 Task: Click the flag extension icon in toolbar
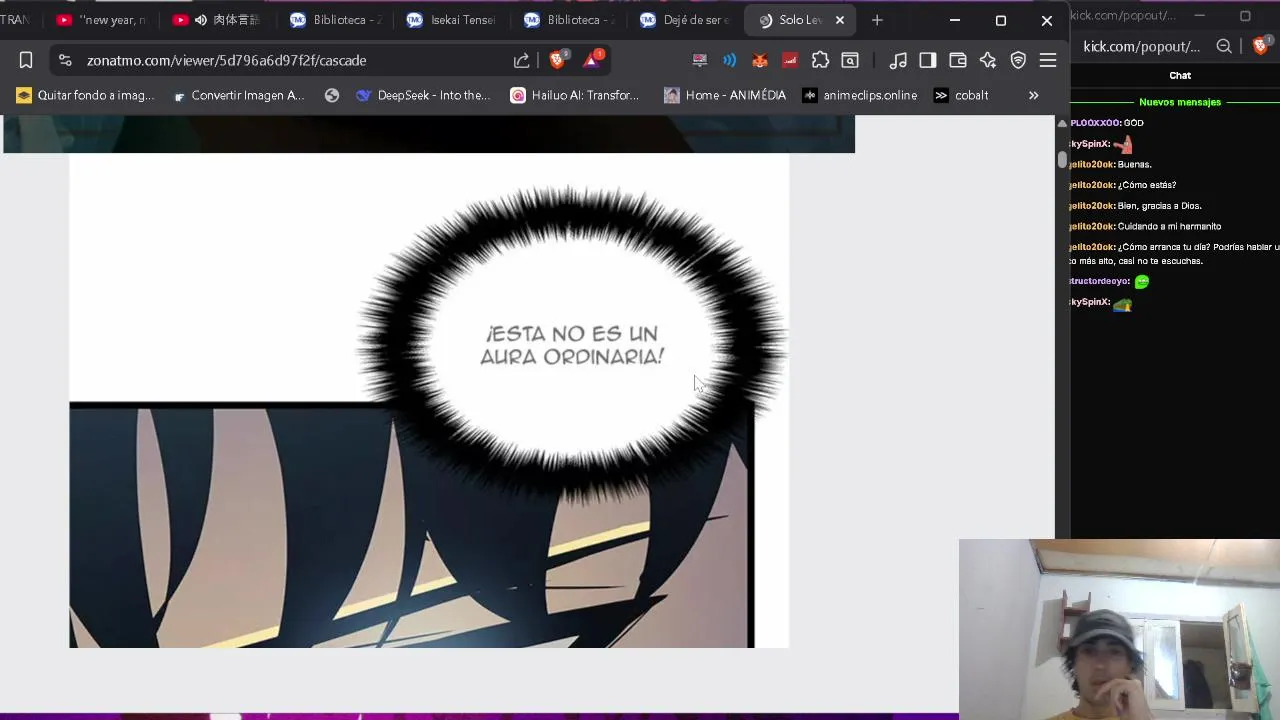700,61
